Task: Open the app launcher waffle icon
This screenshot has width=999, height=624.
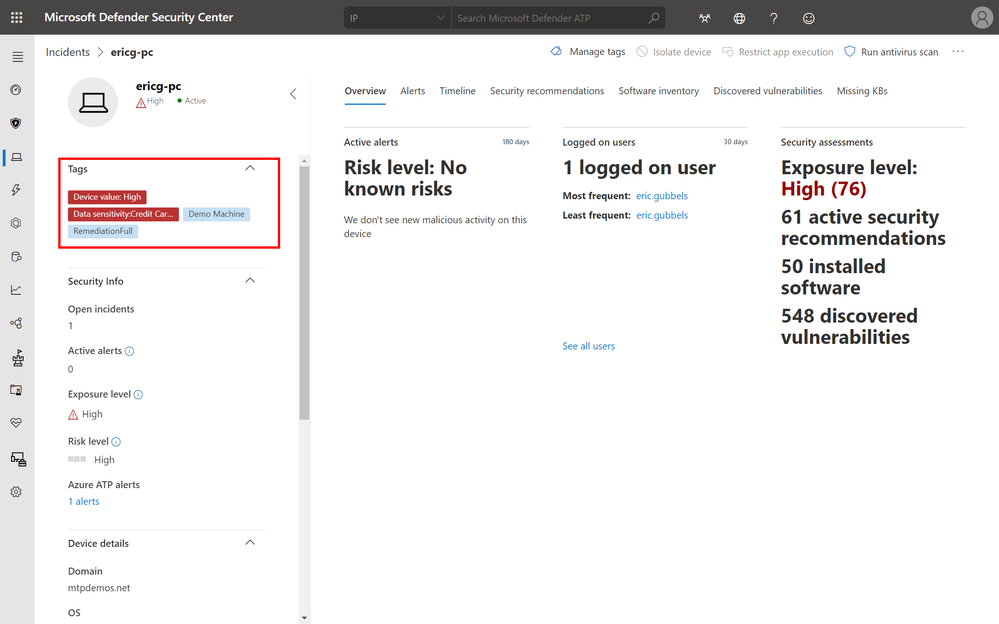Action: tap(17, 18)
